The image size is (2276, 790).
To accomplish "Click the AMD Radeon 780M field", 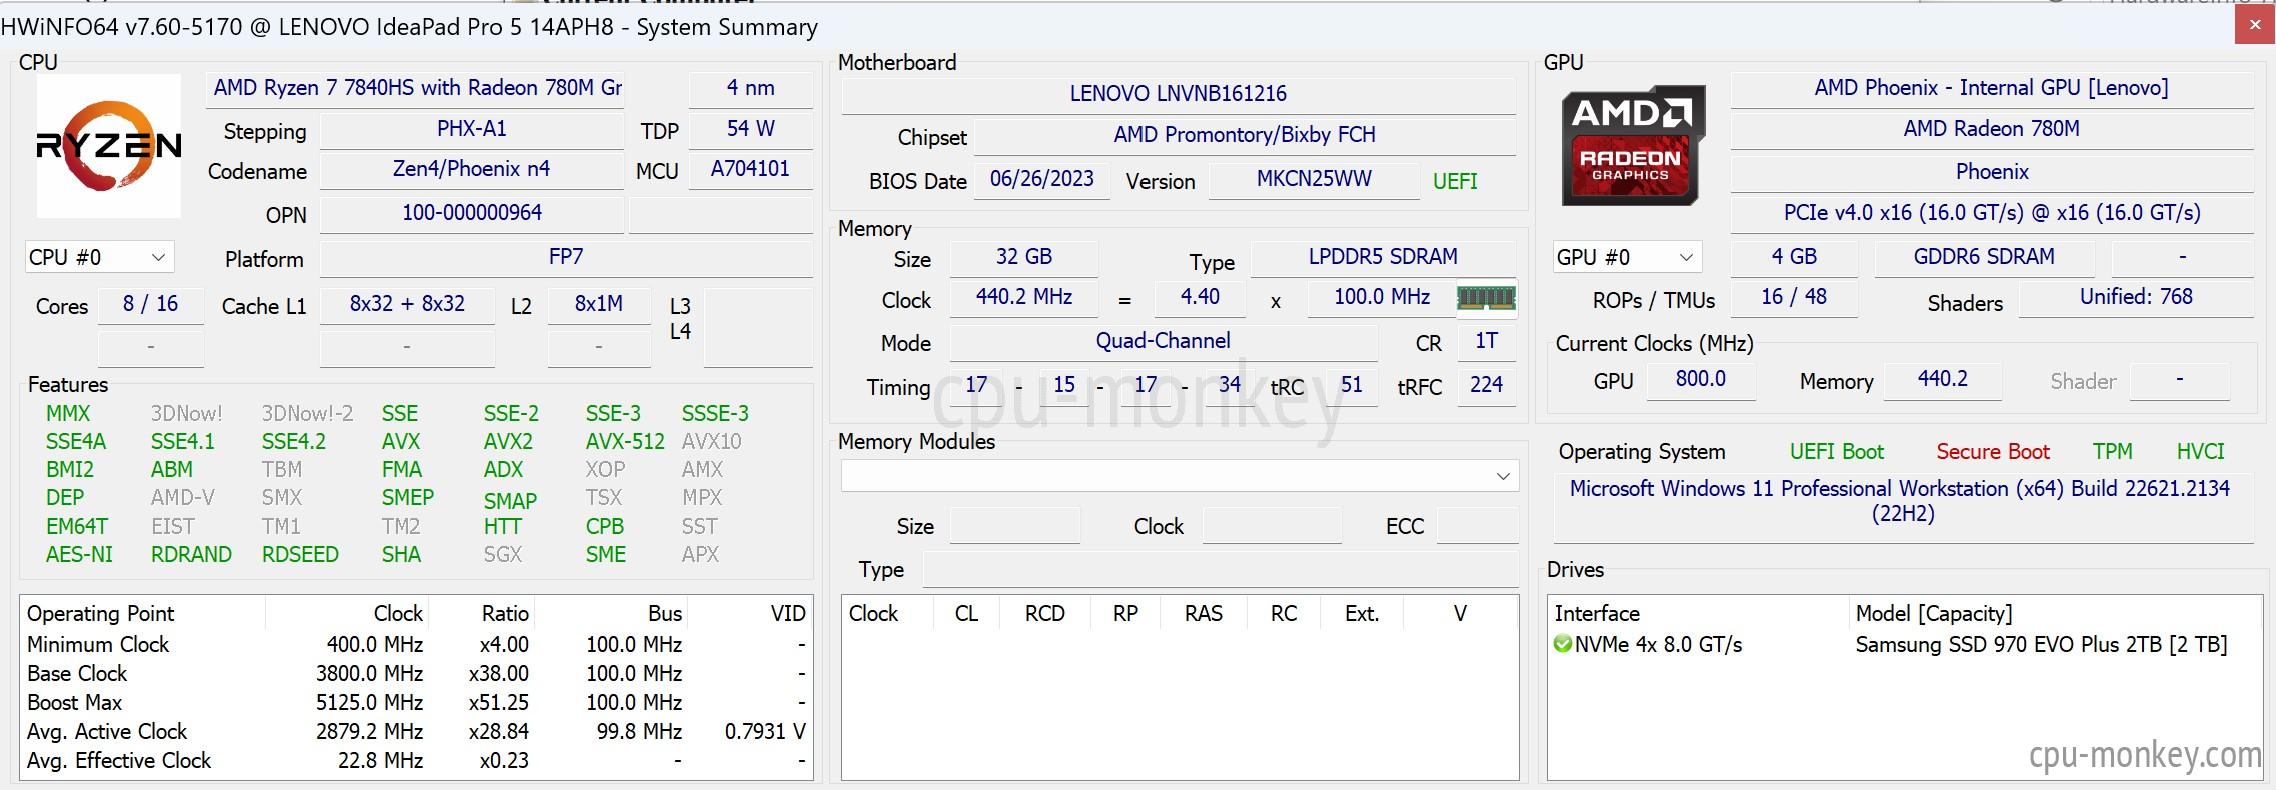I will (1992, 129).
